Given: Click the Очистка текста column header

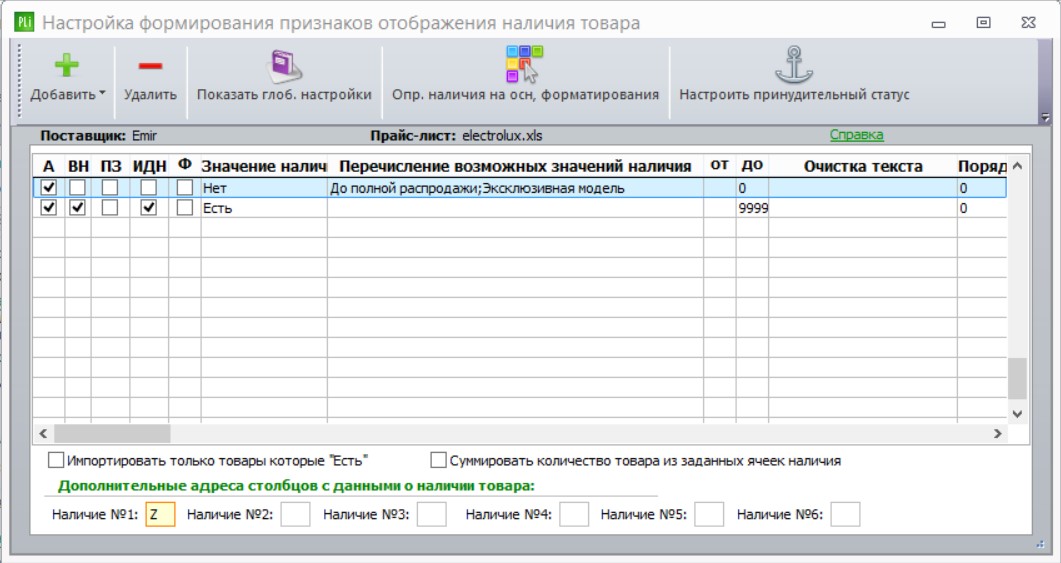Looking at the screenshot, I should coord(863,166).
